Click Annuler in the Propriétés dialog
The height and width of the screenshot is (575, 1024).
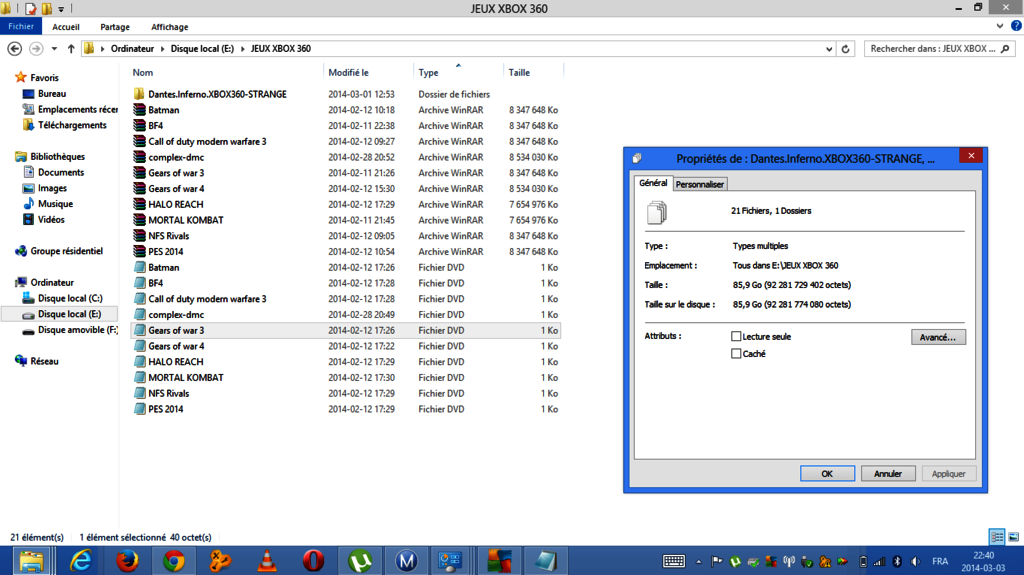(x=888, y=474)
